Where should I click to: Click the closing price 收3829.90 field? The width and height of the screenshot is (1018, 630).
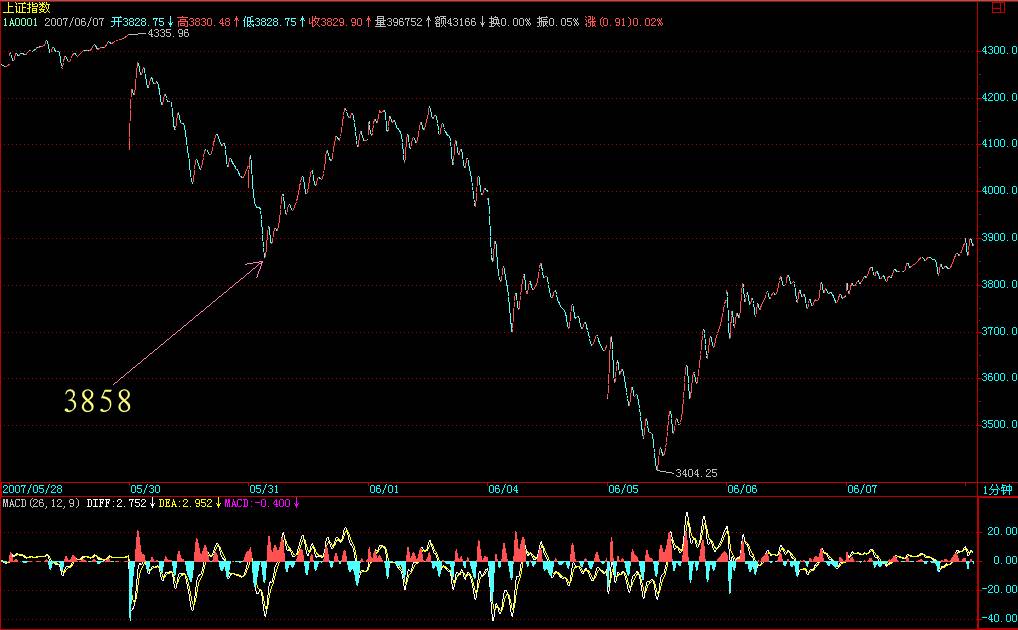(x=336, y=21)
